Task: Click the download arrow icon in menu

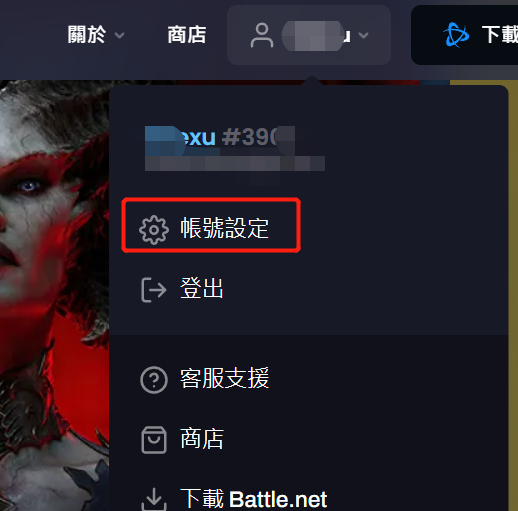Action: click(x=154, y=499)
